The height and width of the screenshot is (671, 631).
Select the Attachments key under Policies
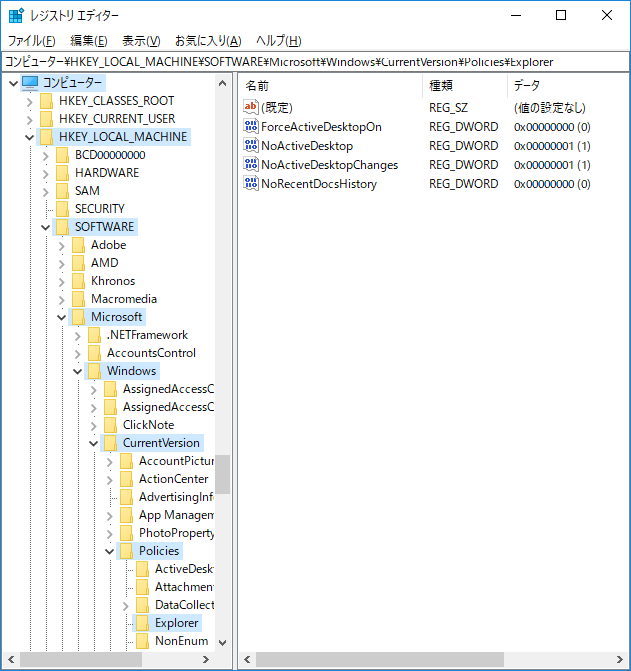[x=184, y=587]
